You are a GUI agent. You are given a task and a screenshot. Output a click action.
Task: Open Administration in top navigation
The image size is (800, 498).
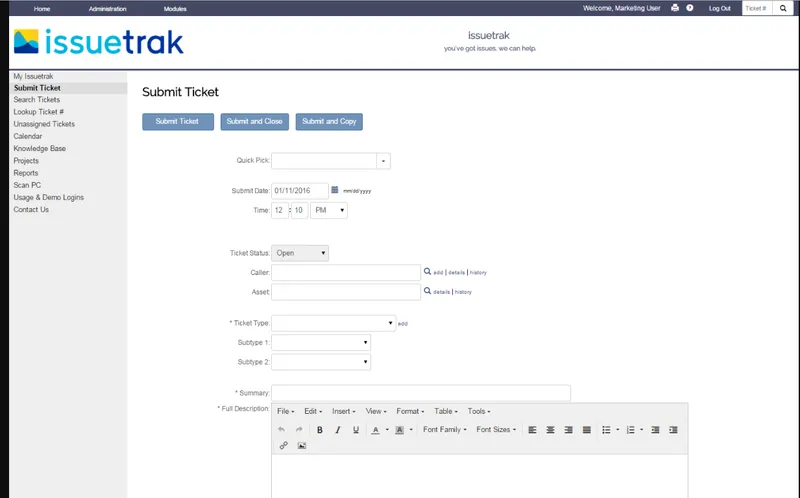tap(108, 9)
